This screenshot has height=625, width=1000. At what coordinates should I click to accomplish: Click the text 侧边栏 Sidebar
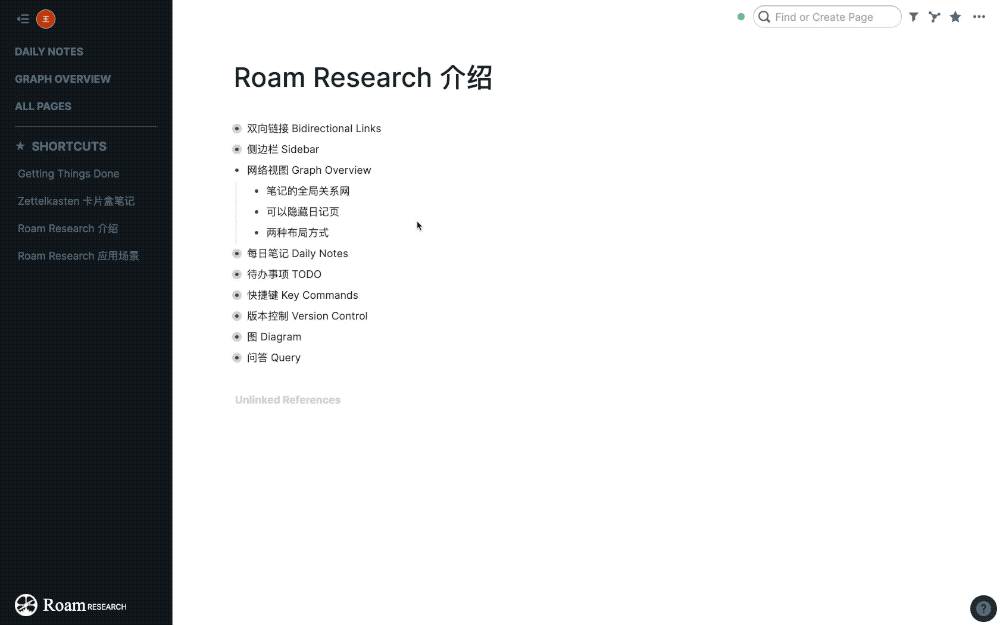pyautogui.click(x=283, y=149)
